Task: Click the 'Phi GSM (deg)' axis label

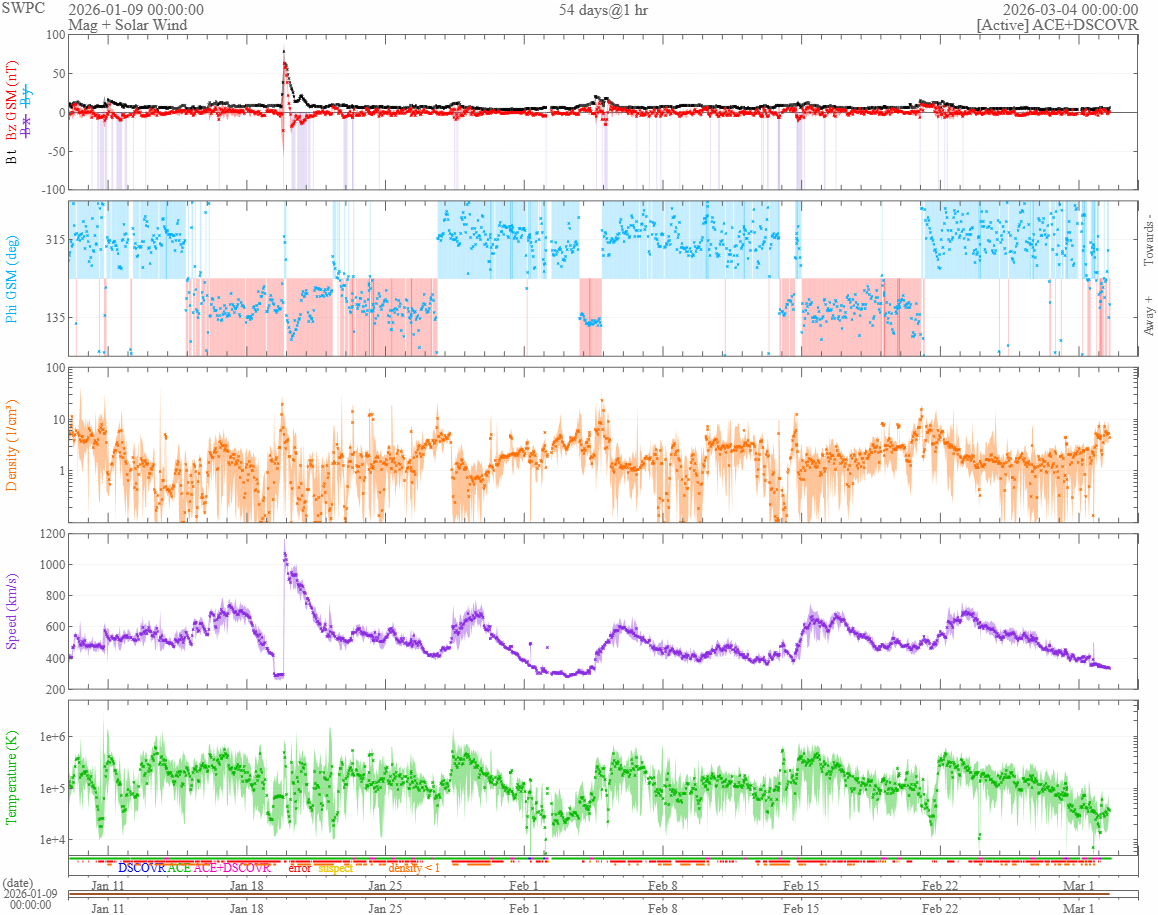Action: coord(11,279)
